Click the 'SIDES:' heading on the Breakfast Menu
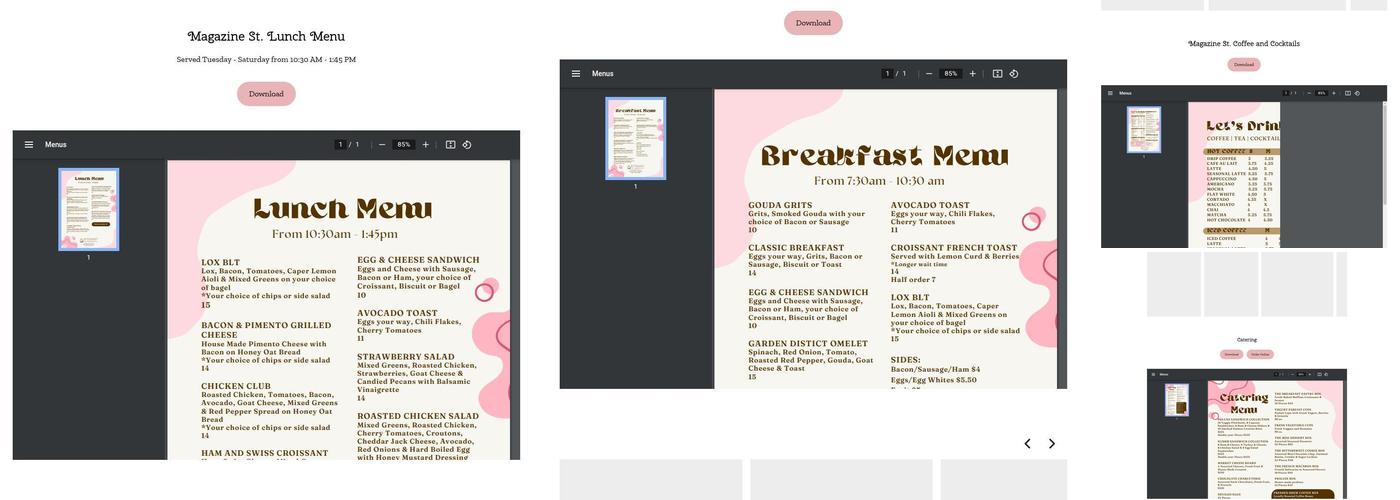This screenshot has width=1400, height=500. pos(906,359)
